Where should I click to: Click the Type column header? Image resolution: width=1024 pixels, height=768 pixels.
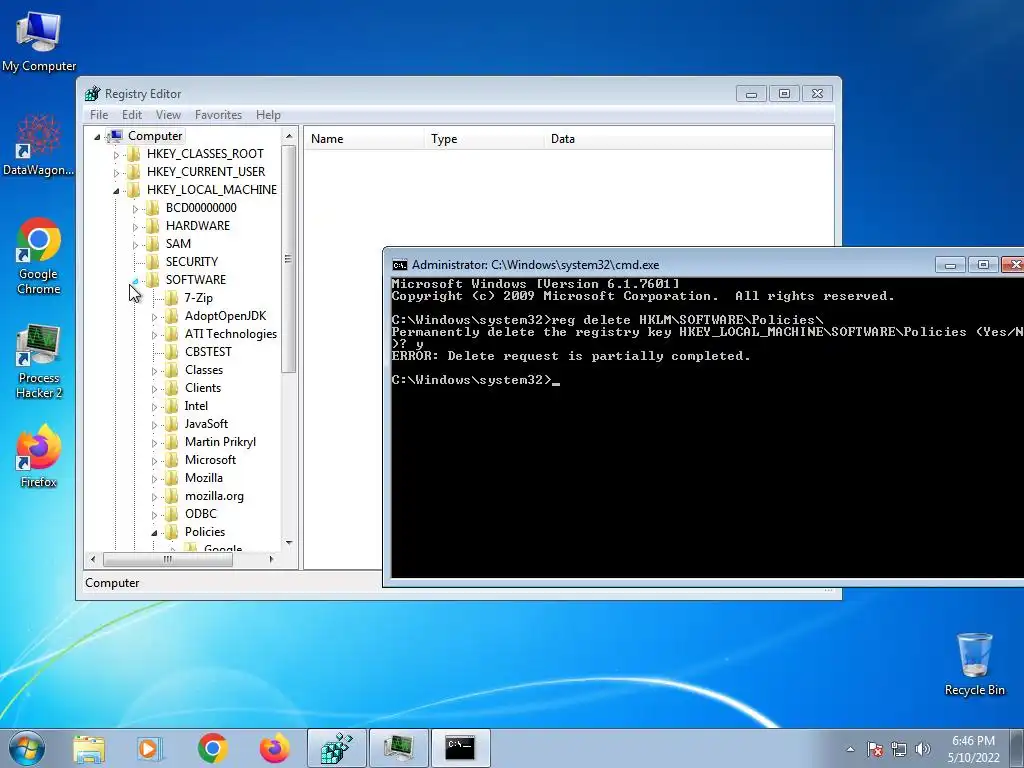(x=484, y=139)
